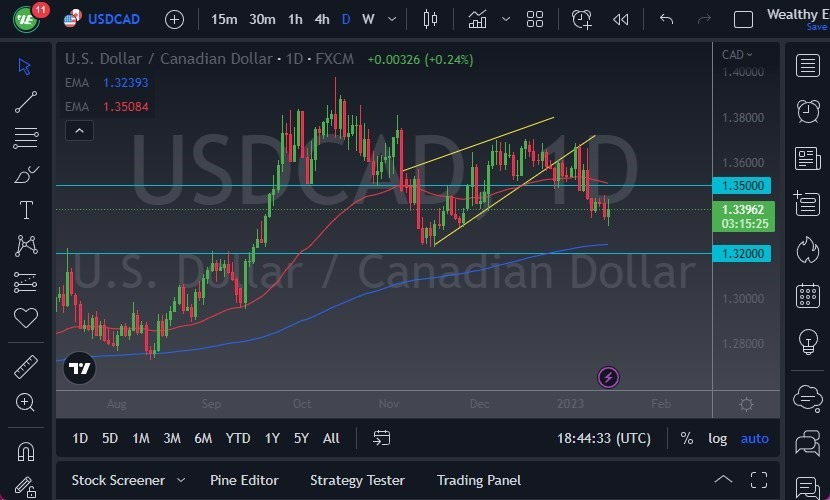Open the XABCD pattern tools
Image resolution: width=830 pixels, height=500 pixels.
coord(26,246)
